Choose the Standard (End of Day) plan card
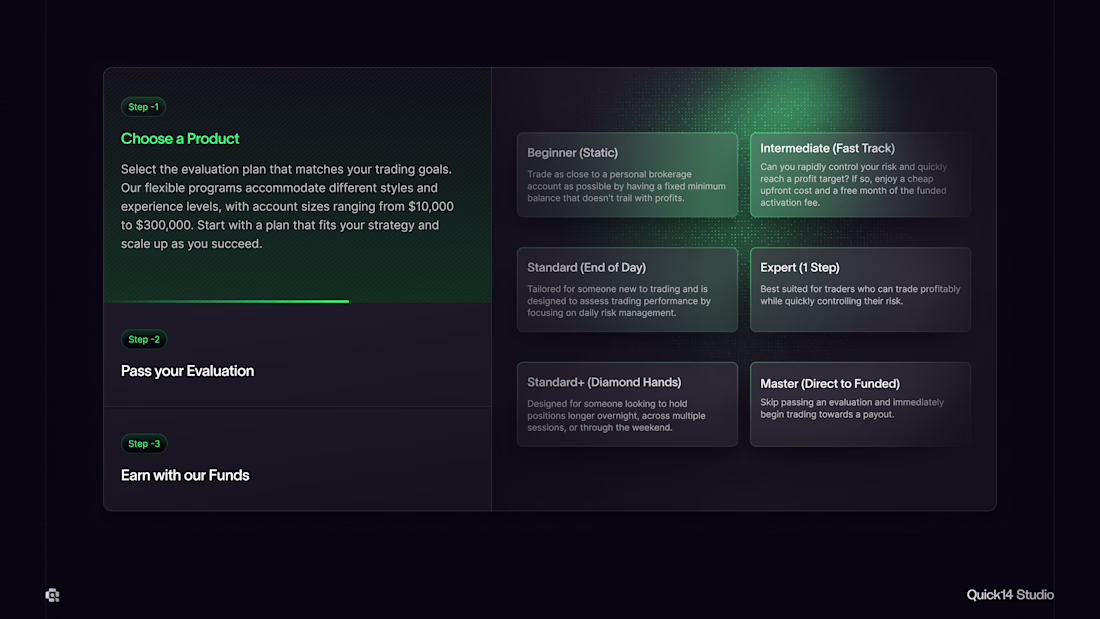1100x619 pixels. (627, 290)
